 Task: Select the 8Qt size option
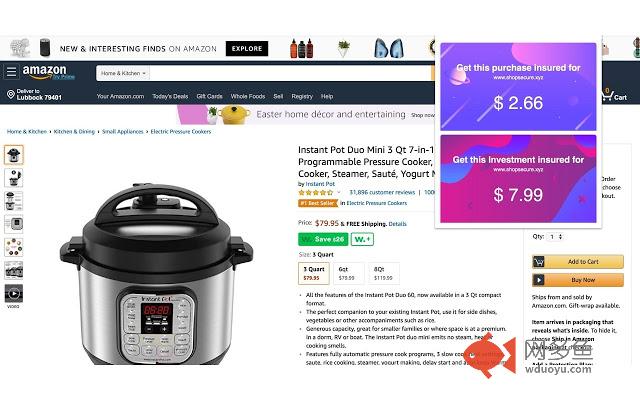coord(383,273)
